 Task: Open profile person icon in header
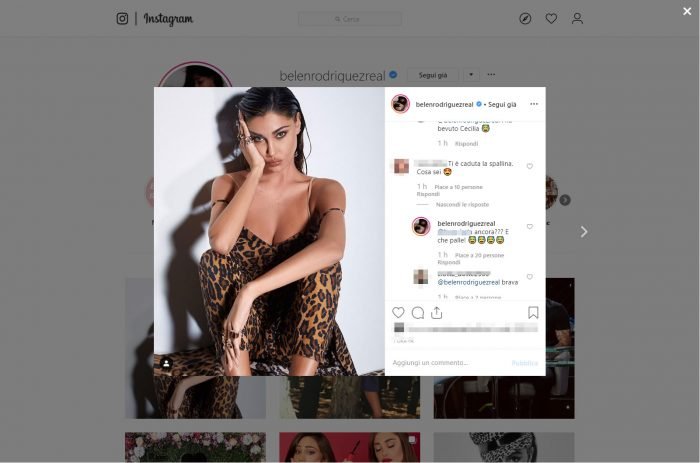tap(577, 18)
